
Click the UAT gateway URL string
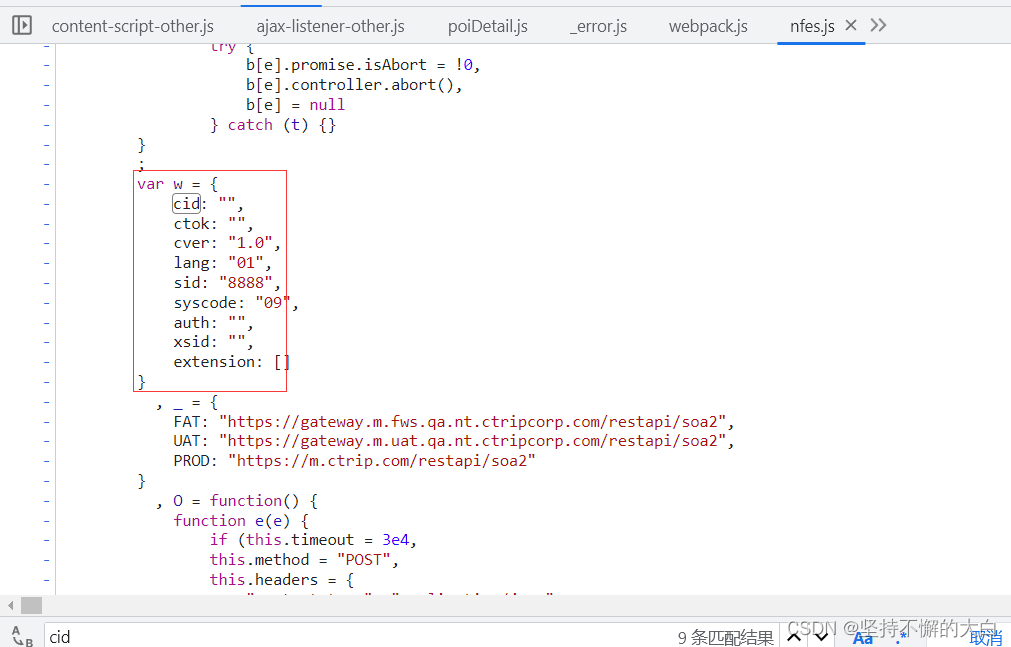point(472,441)
